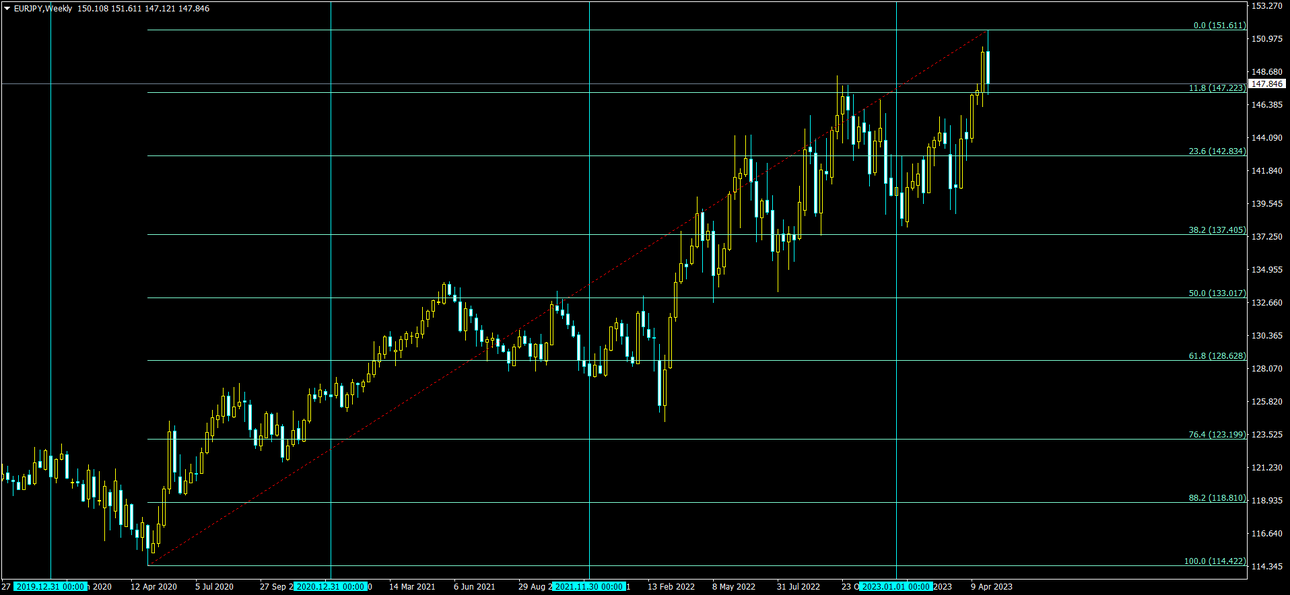Click price axis value 144.090

point(1267,138)
